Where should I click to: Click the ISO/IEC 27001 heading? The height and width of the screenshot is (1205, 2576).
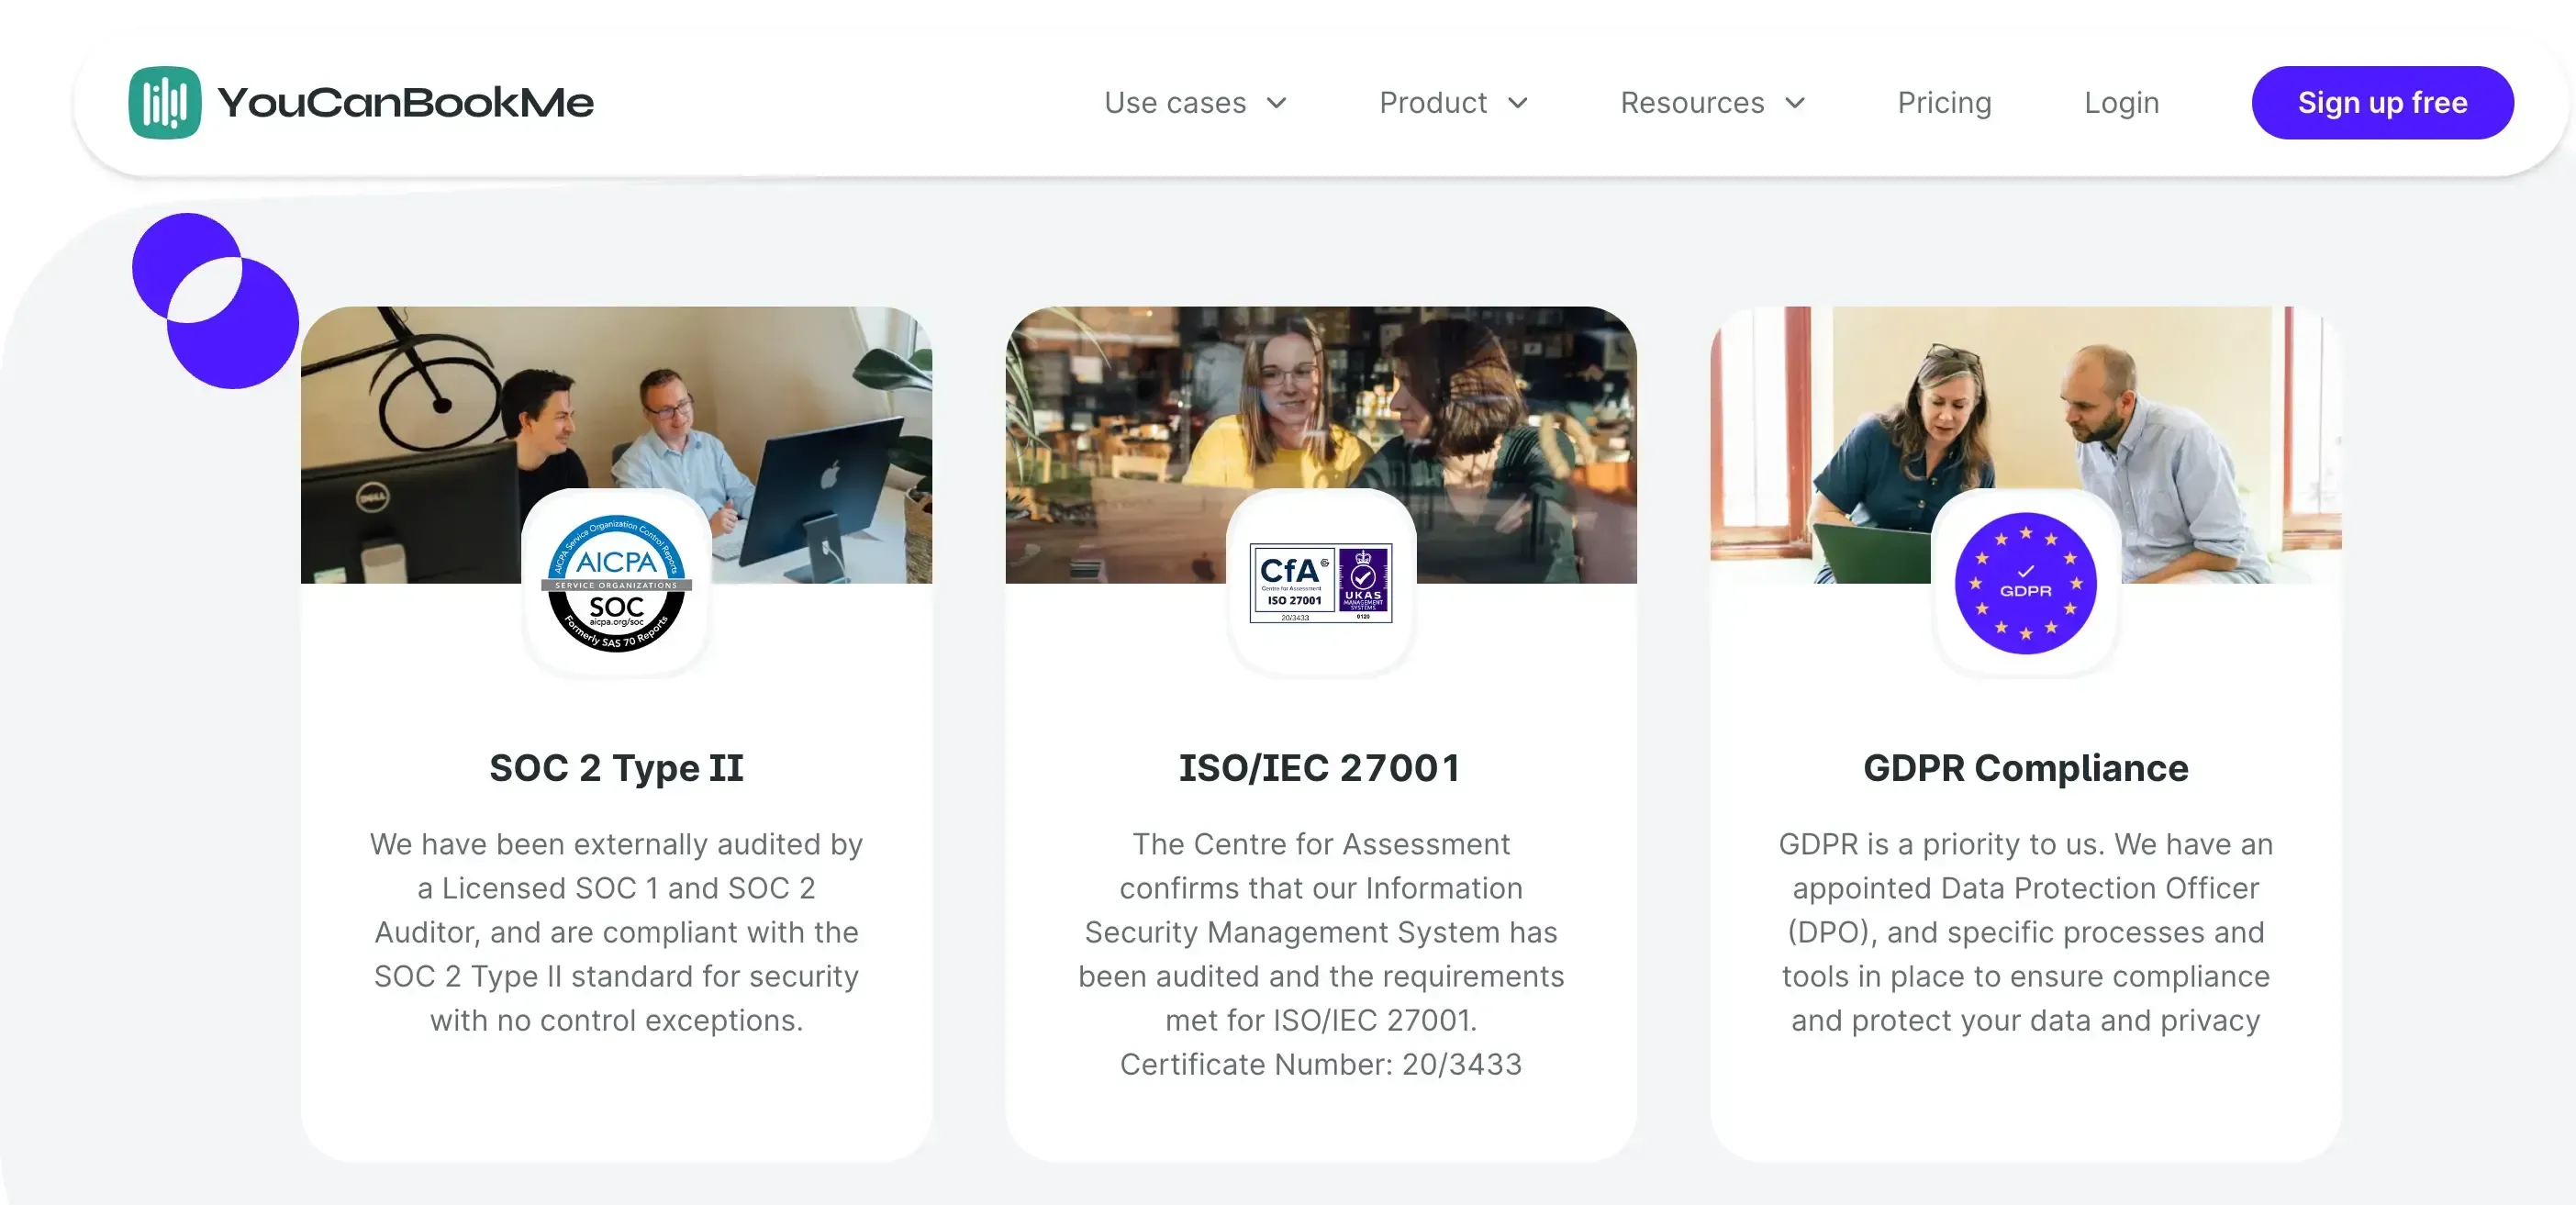point(1320,768)
